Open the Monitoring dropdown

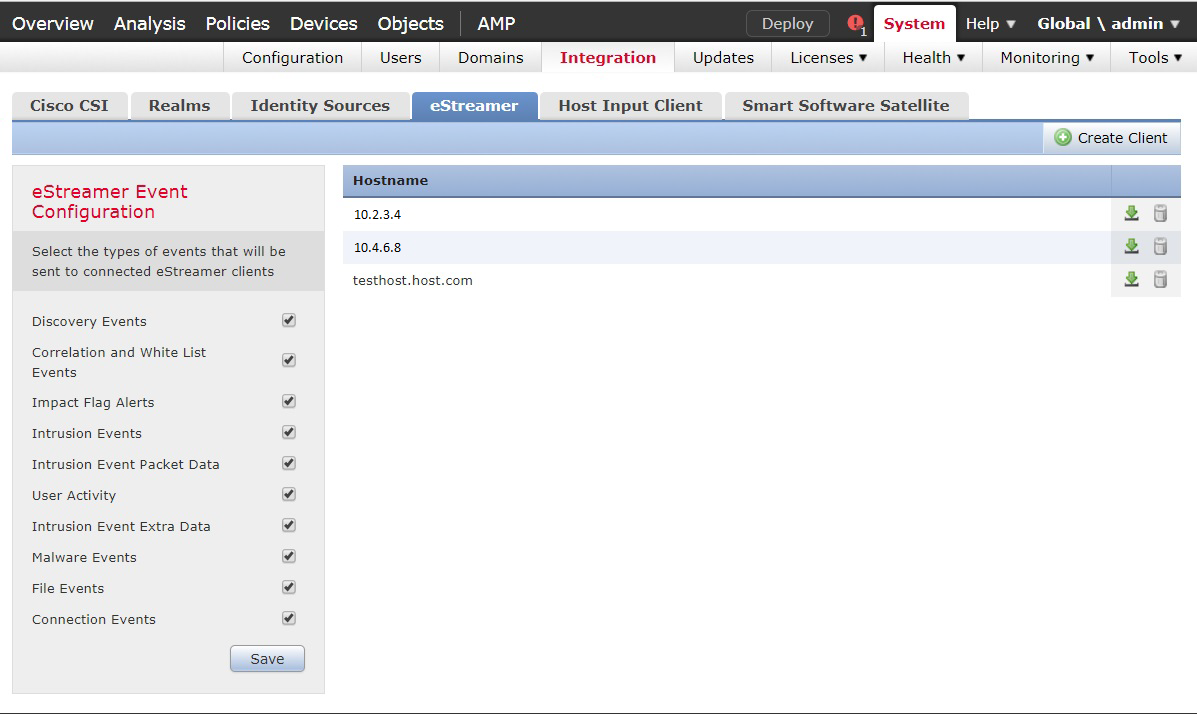(x=1047, y=57)
